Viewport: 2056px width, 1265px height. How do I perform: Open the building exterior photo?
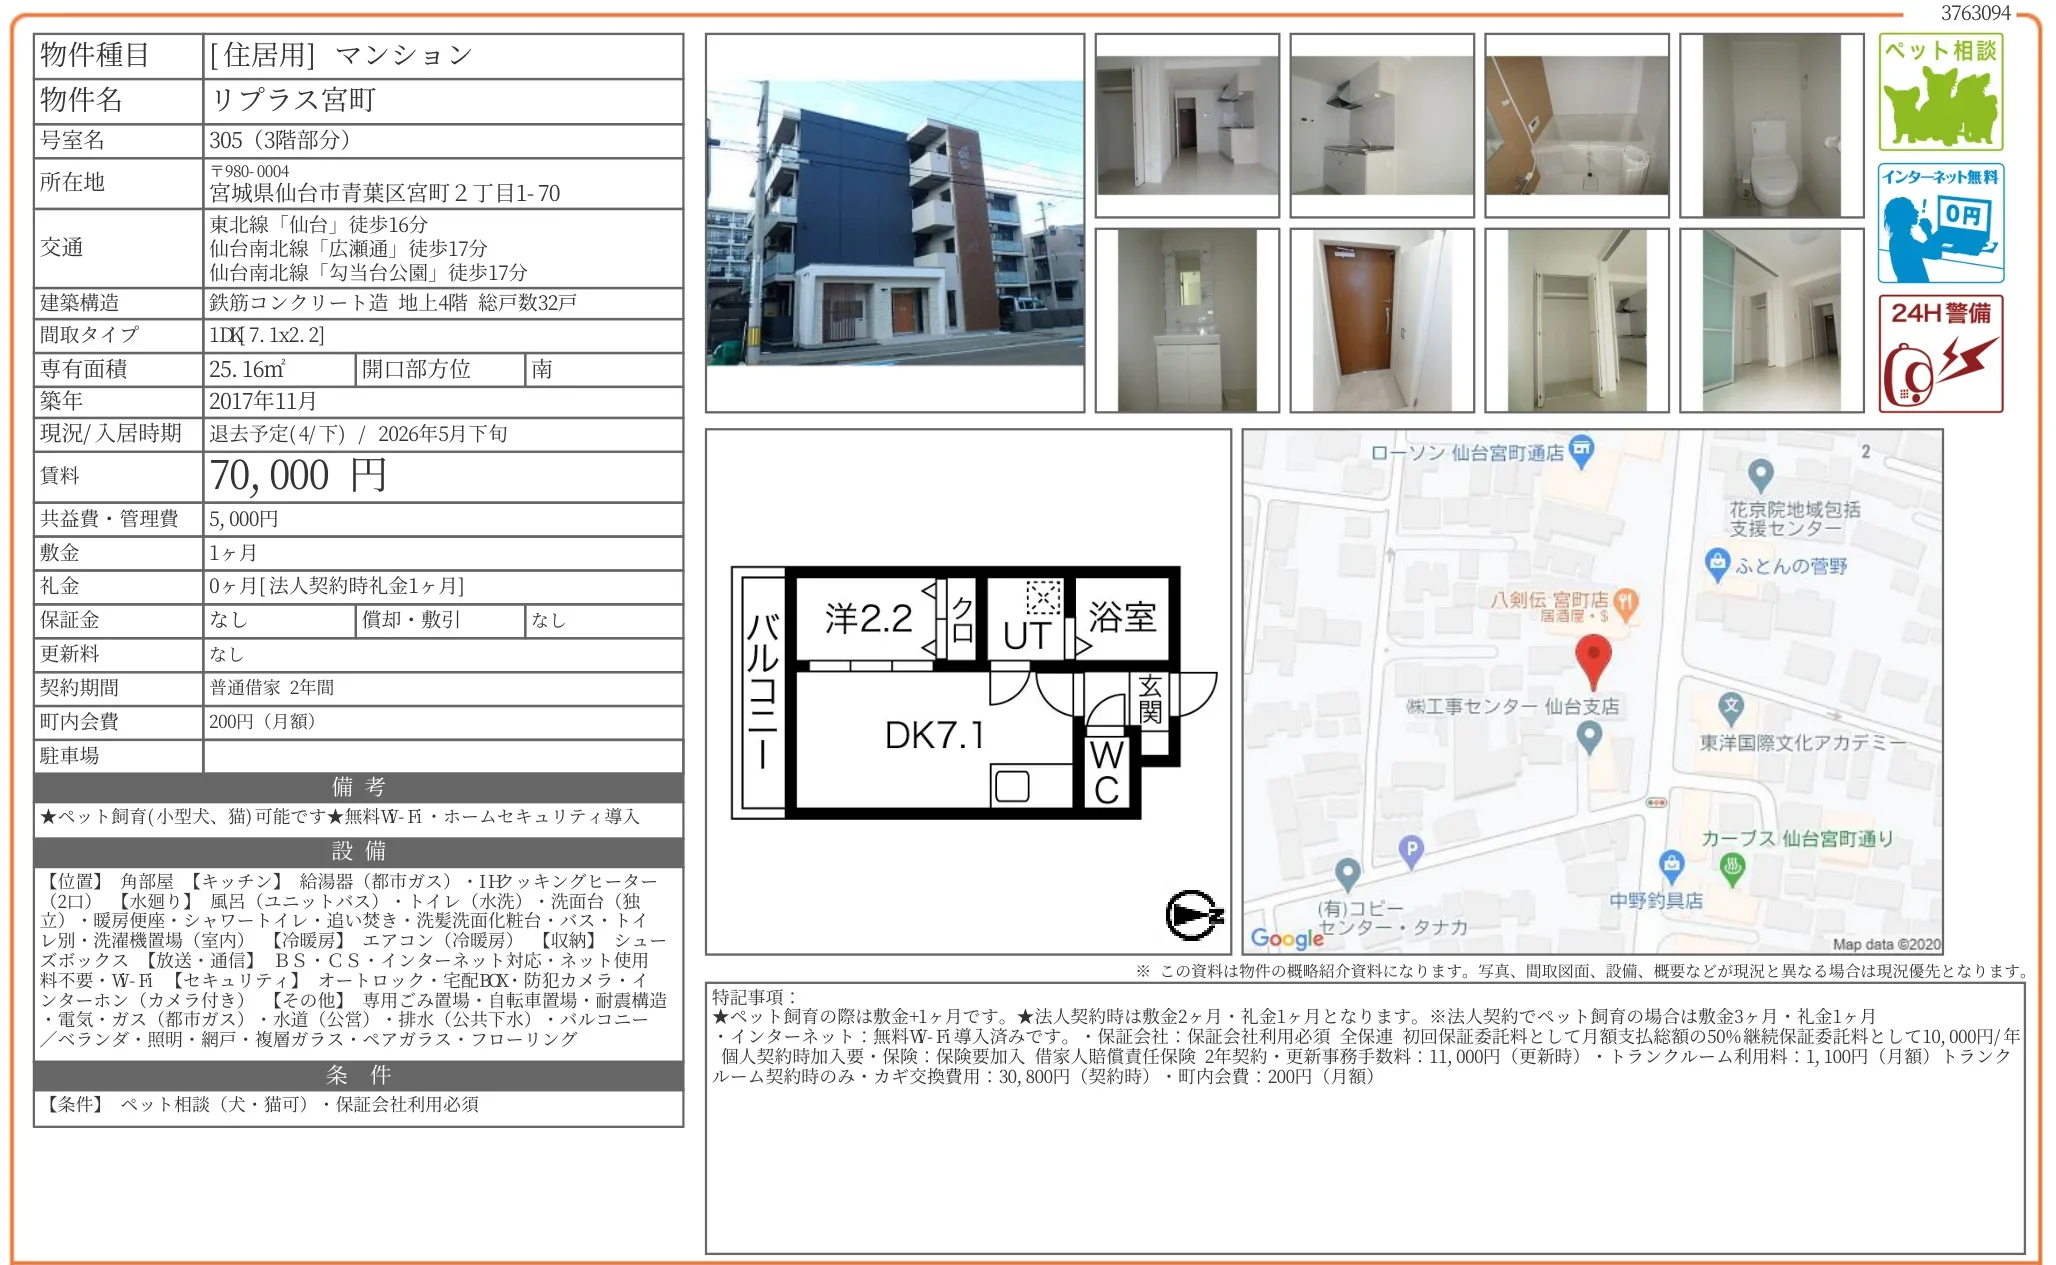894,223
